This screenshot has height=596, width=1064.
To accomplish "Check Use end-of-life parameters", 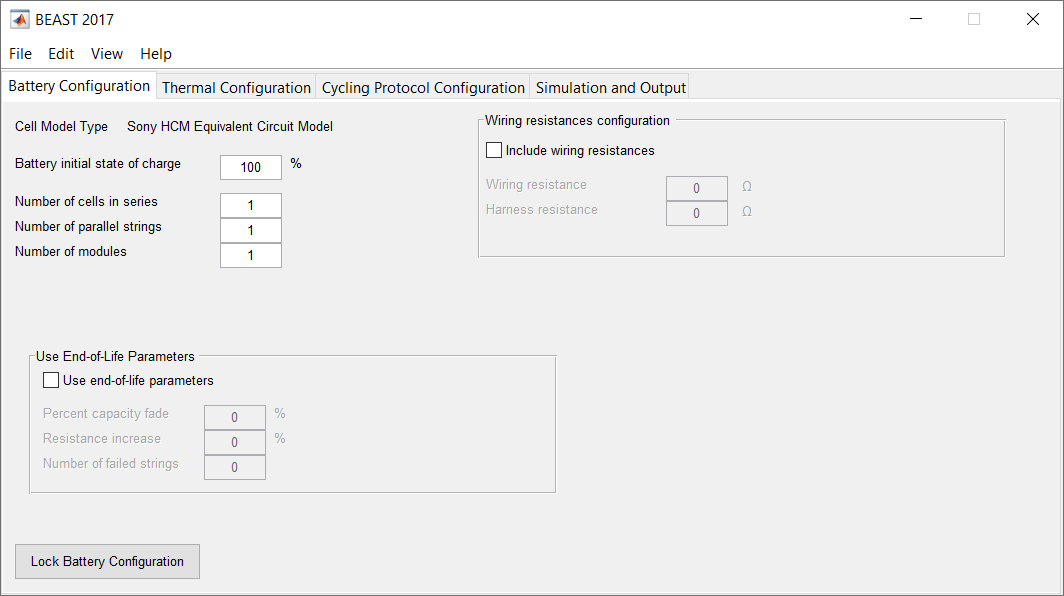I will point(51,379).
